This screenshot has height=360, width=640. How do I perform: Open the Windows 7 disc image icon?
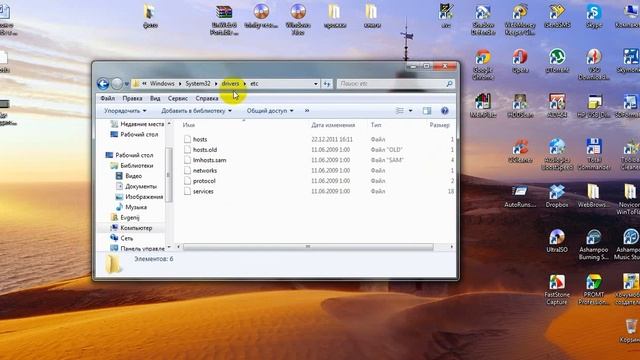(x=298, y=20)
